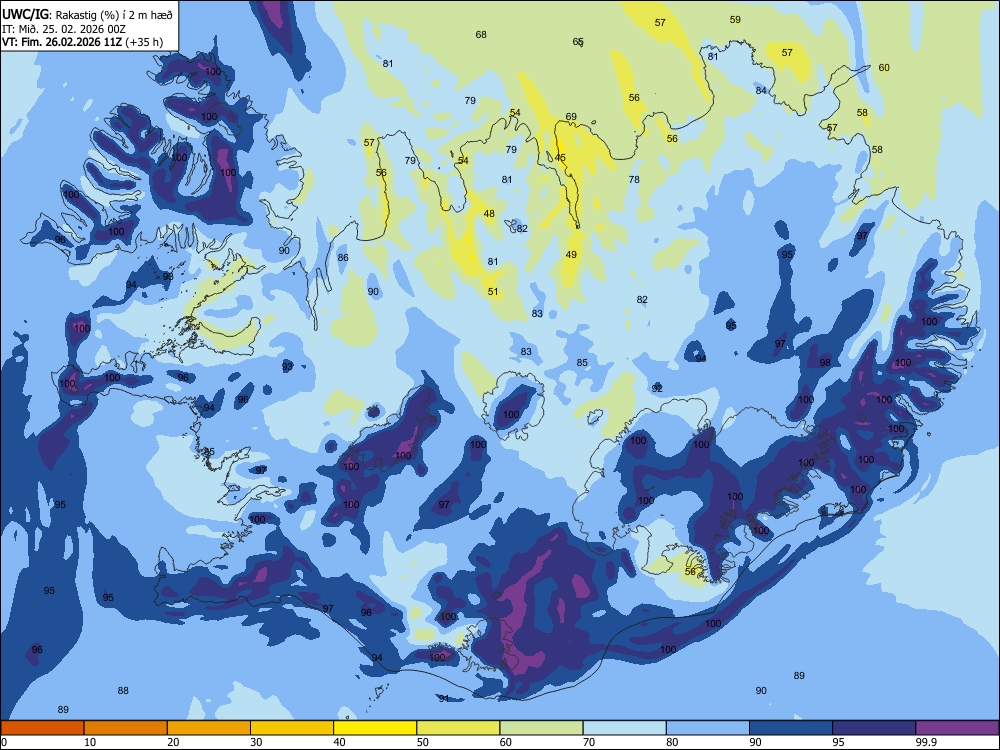Select the map value '45' in the yellow area
Screen dimensions: 1000x750
(x=560, y=158)
